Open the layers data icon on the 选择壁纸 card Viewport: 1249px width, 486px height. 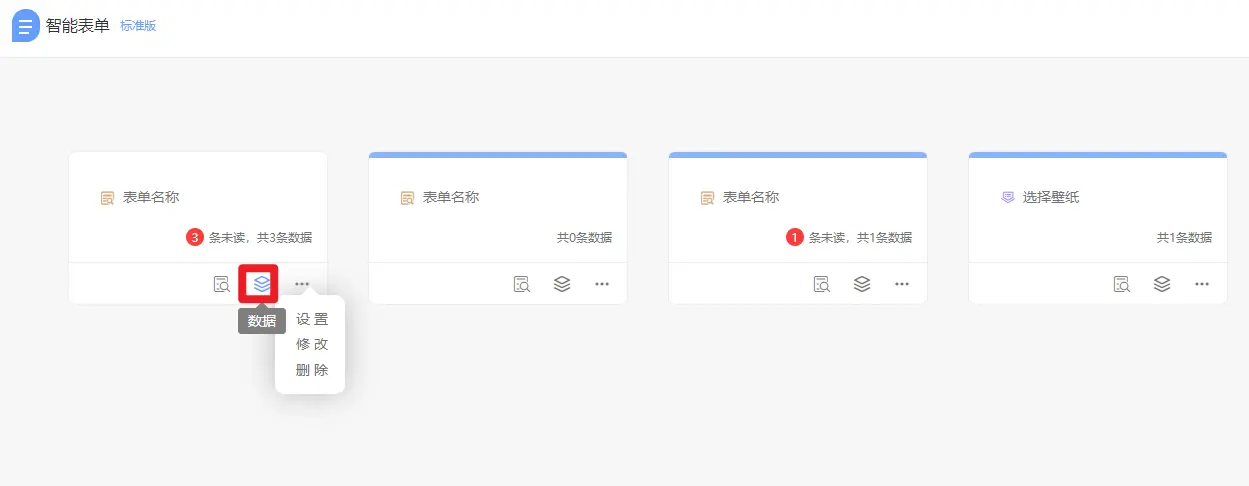[x=1162, y=284]
